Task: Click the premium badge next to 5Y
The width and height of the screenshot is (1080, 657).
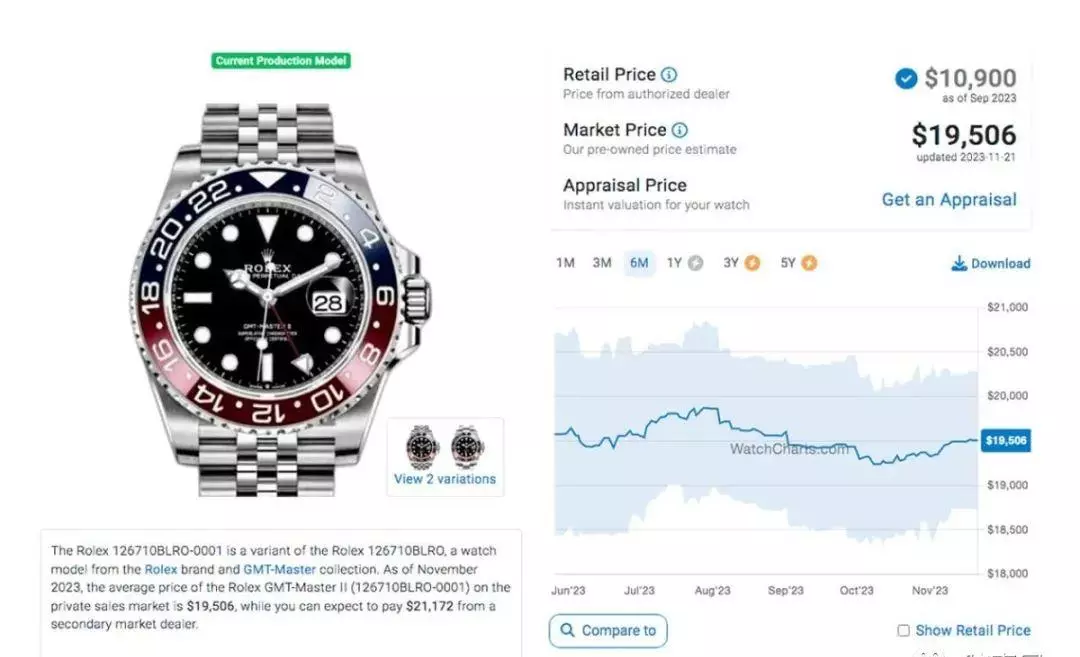Action: (x=809, y=263)
